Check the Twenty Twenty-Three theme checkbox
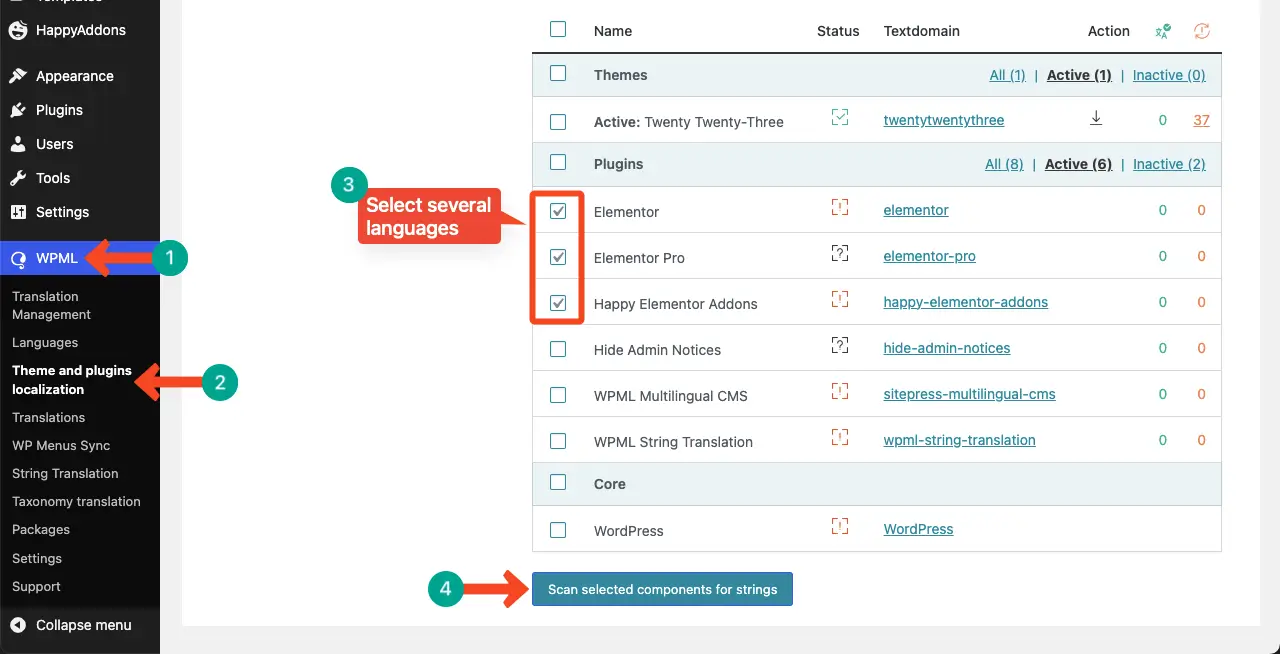1280x654 pixels. pos(558,122)
